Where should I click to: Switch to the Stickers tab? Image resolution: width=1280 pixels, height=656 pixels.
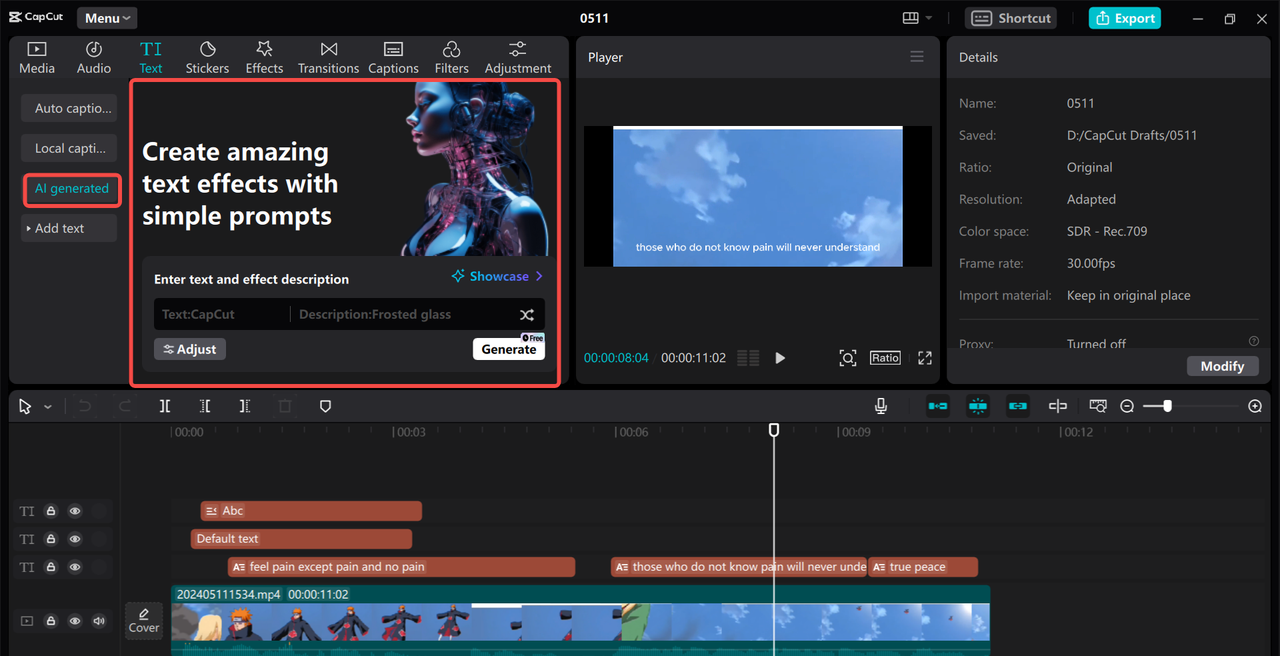pos(207,58)
